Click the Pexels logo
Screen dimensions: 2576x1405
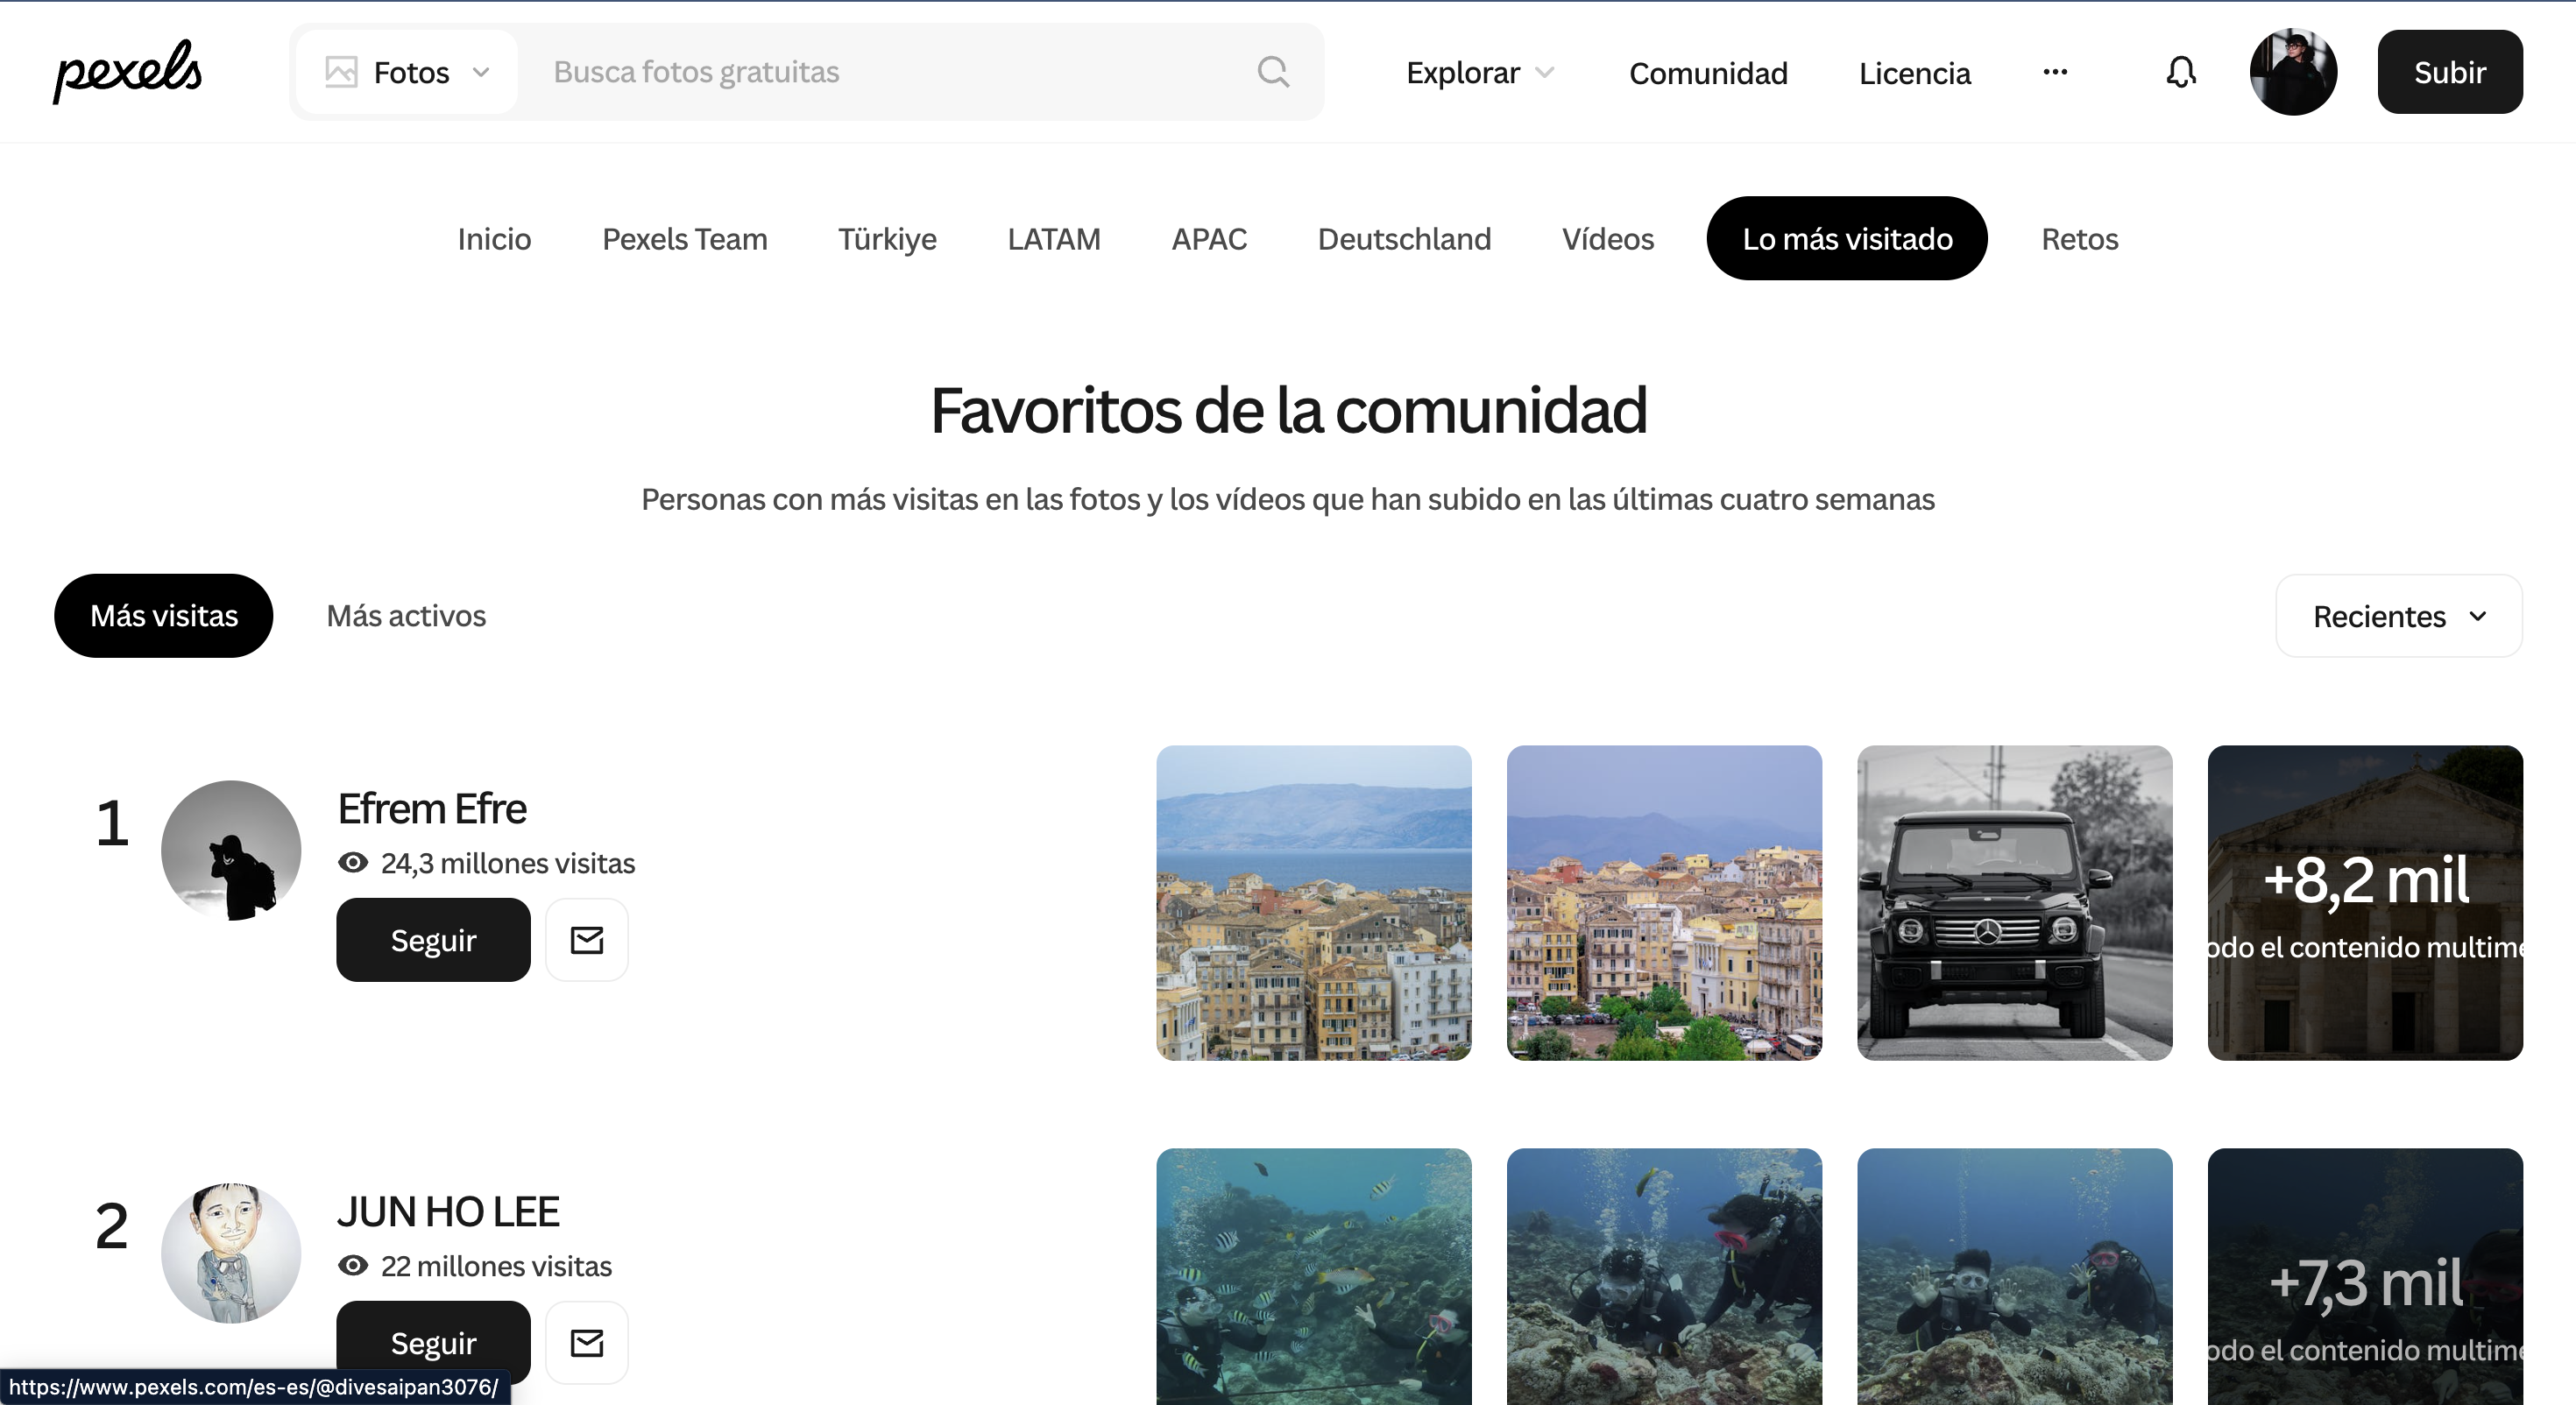[128, 71]
